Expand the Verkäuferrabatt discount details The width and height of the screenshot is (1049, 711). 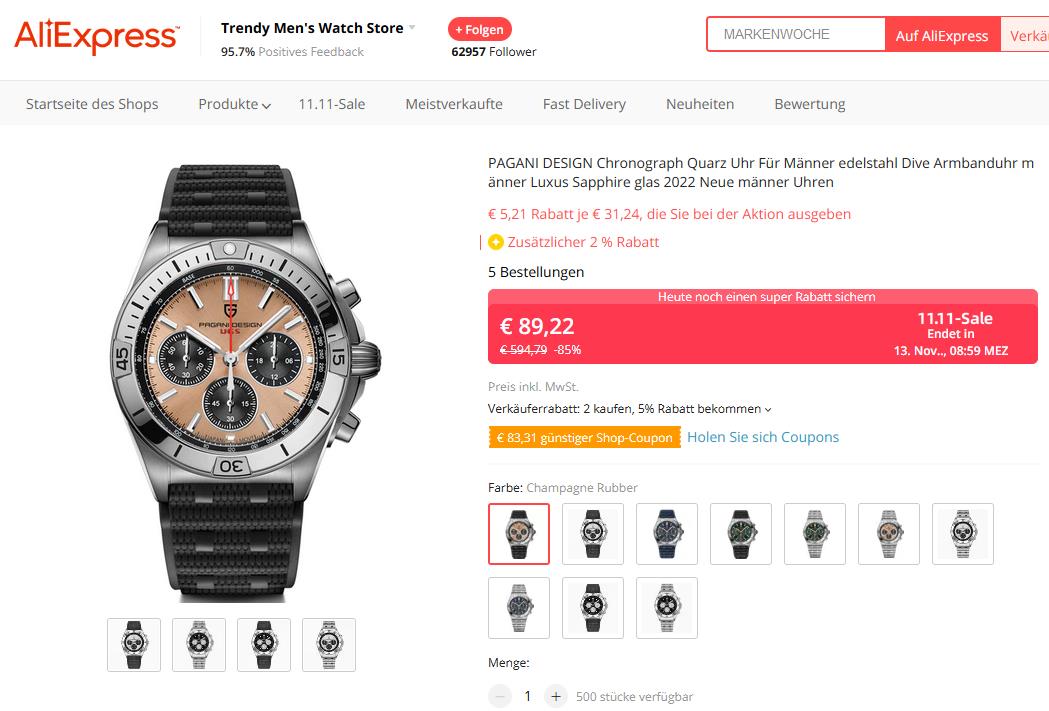click(x=768, y=409)
